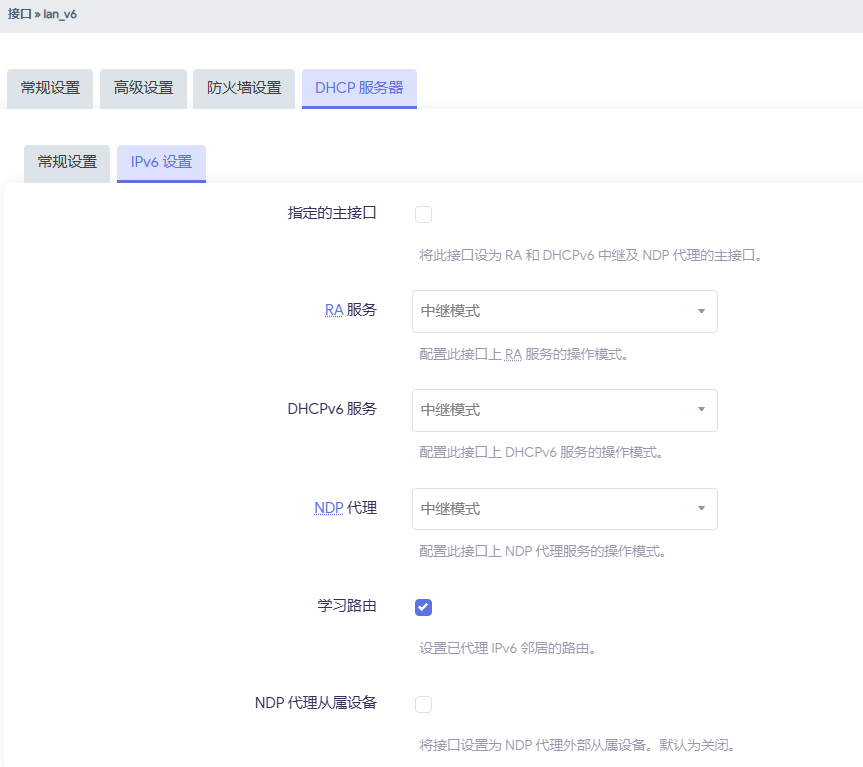
Task: Click the DHCPv6 服务 dropdown arrow icon
Action: (703, 410)
